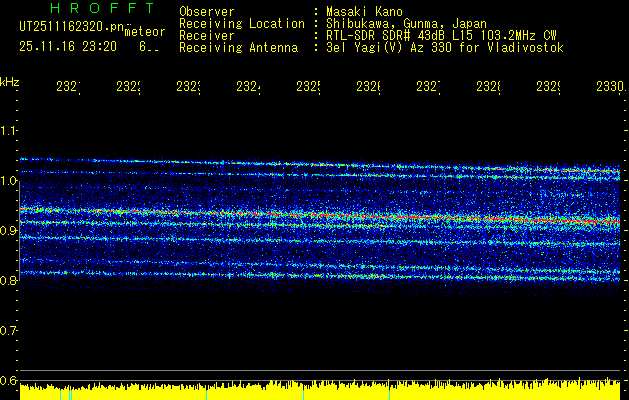
Task: Click the 2330 time axis label
Action: point(610,87)
